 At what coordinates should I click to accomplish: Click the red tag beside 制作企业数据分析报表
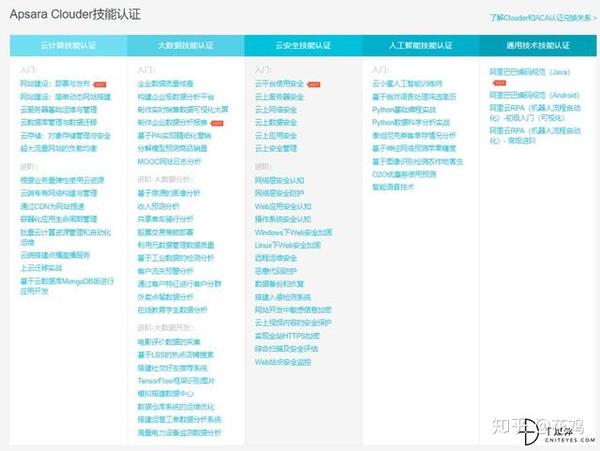(x=217, y=123)
